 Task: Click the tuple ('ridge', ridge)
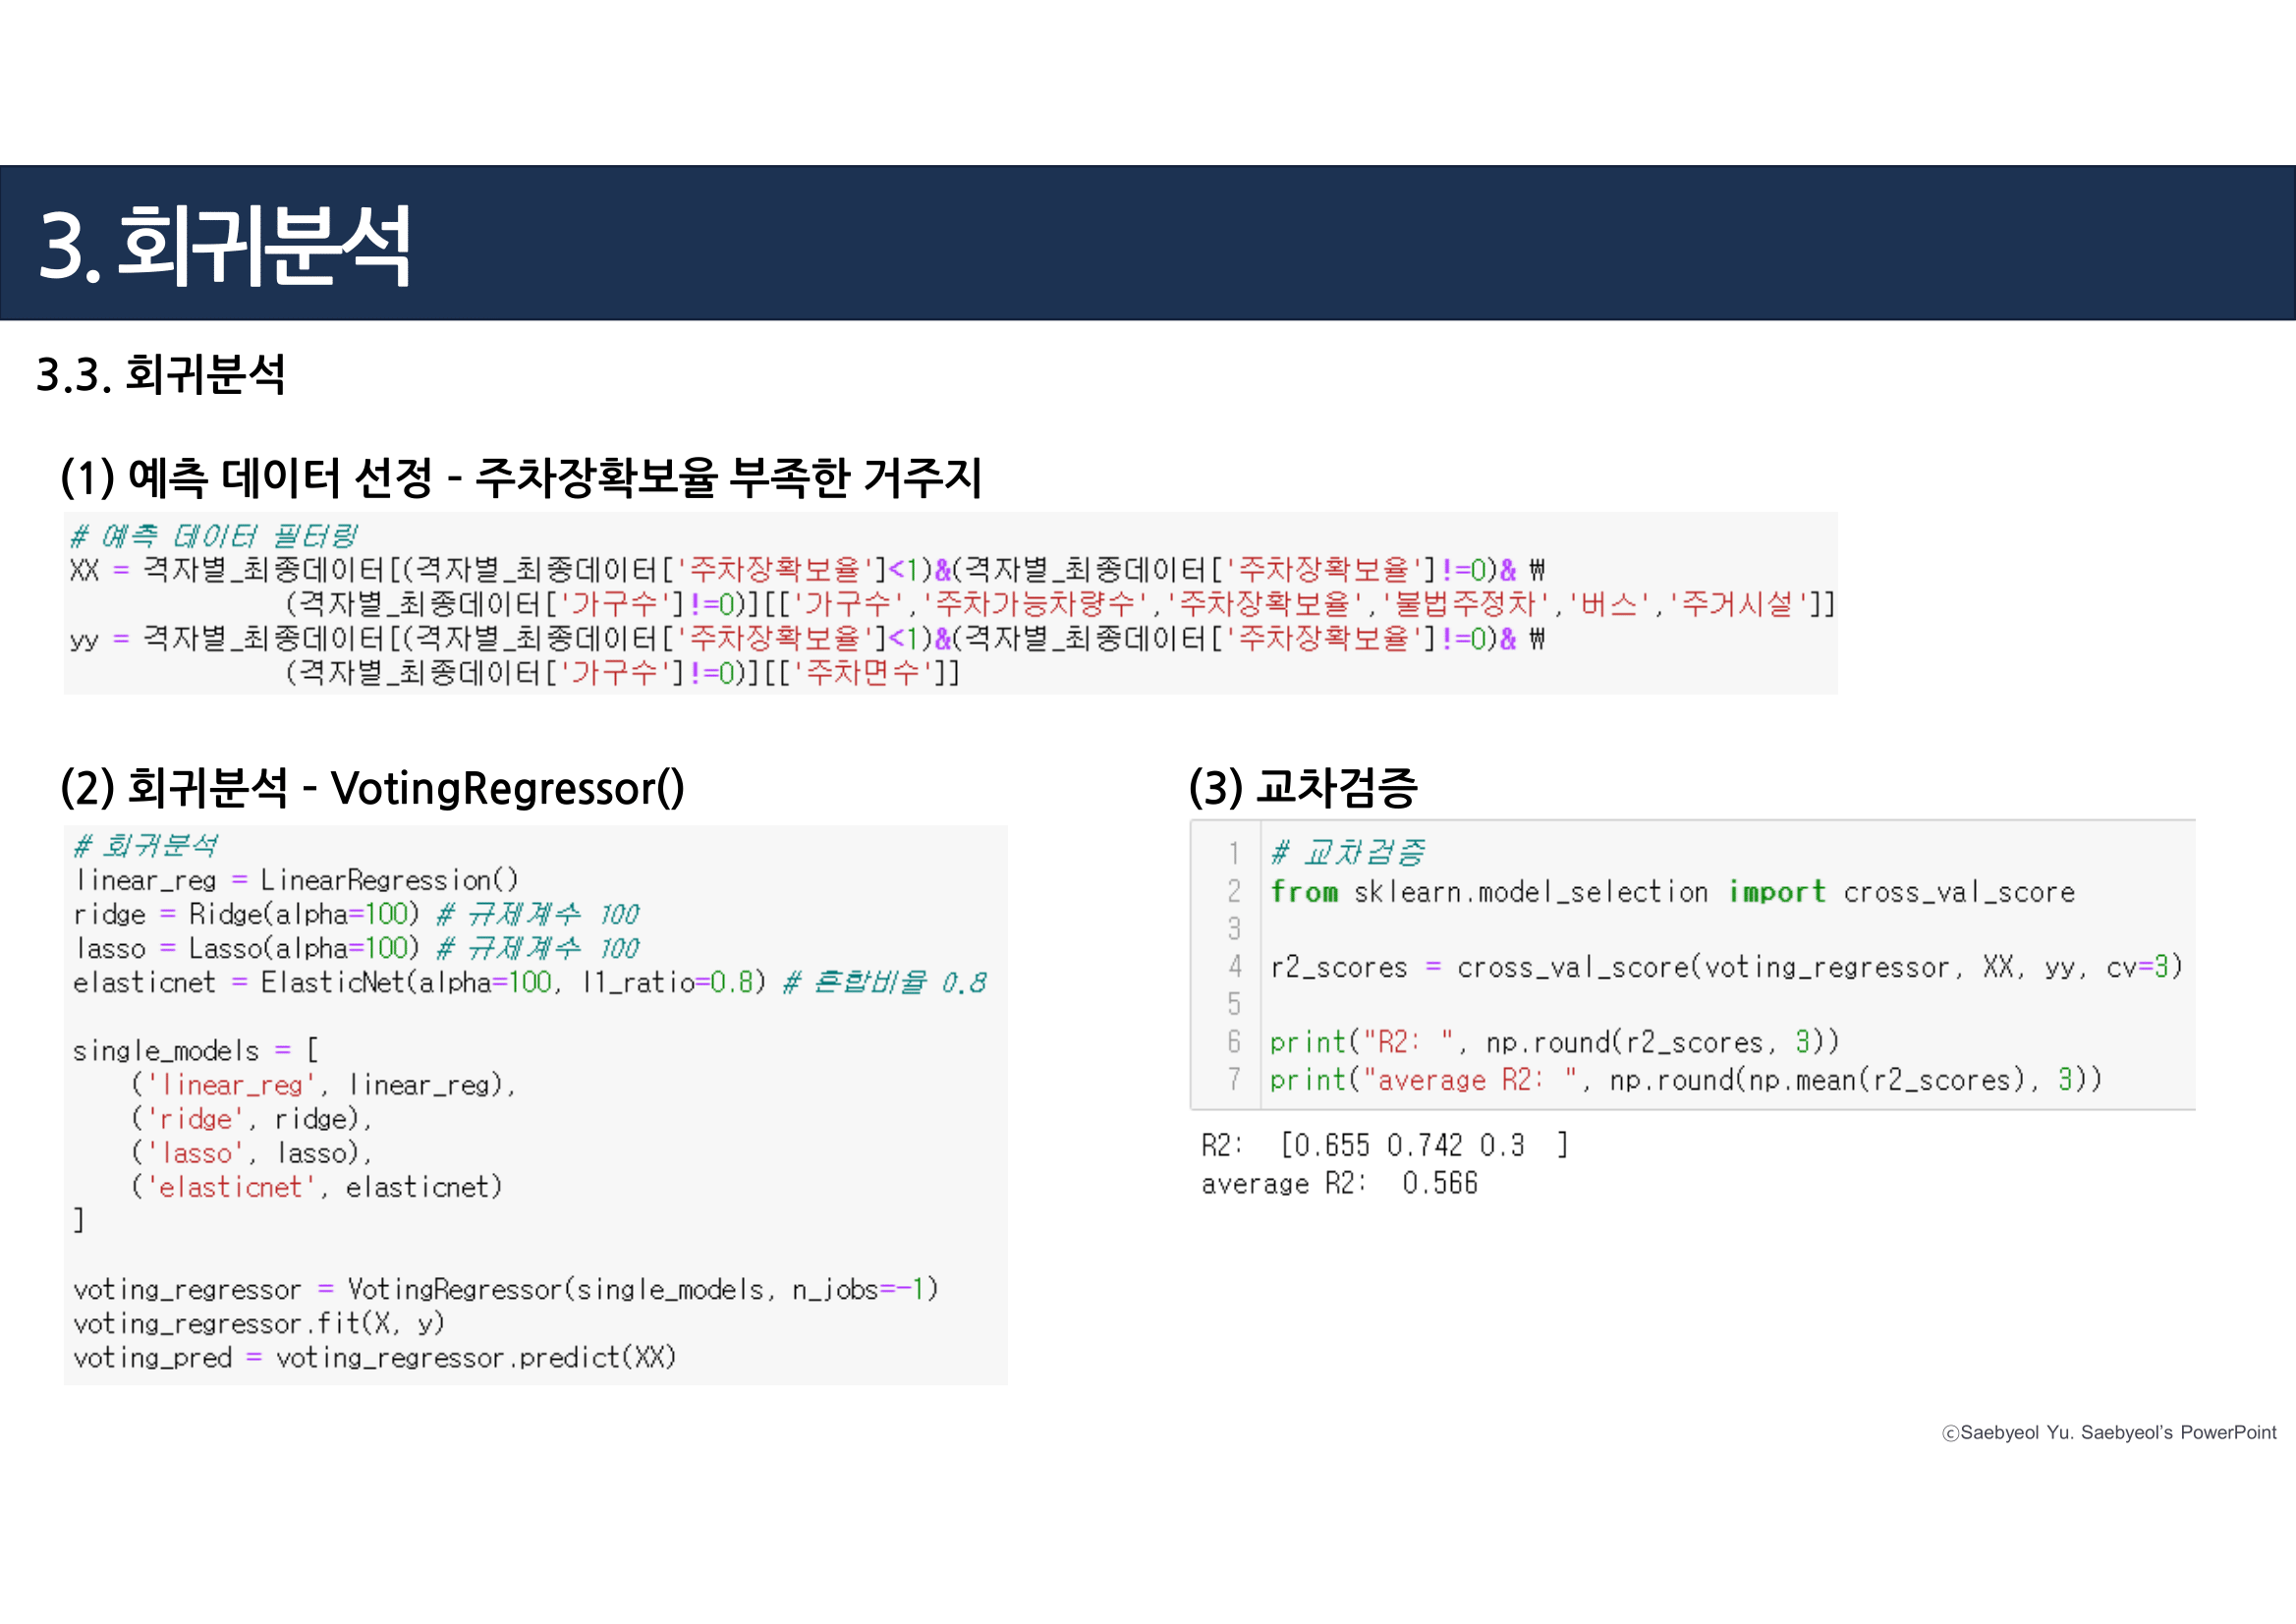point(252,1119)
